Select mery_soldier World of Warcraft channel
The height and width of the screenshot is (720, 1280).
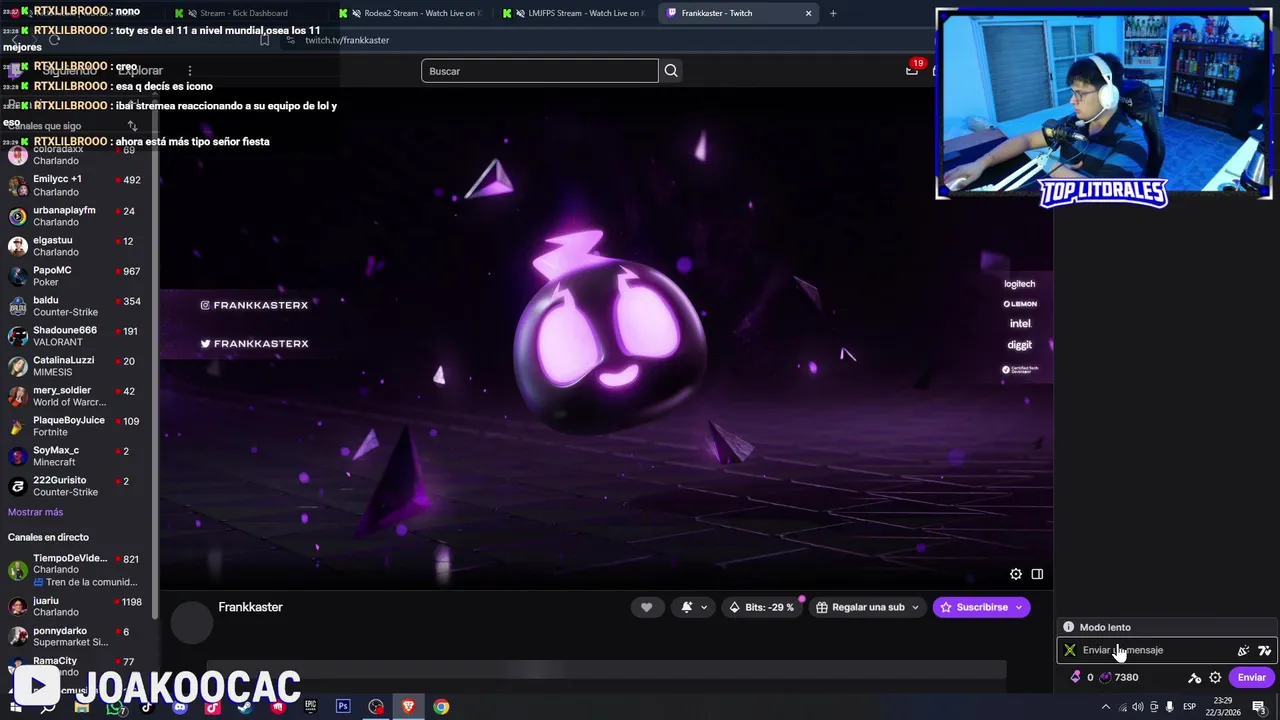pos(78,396)
